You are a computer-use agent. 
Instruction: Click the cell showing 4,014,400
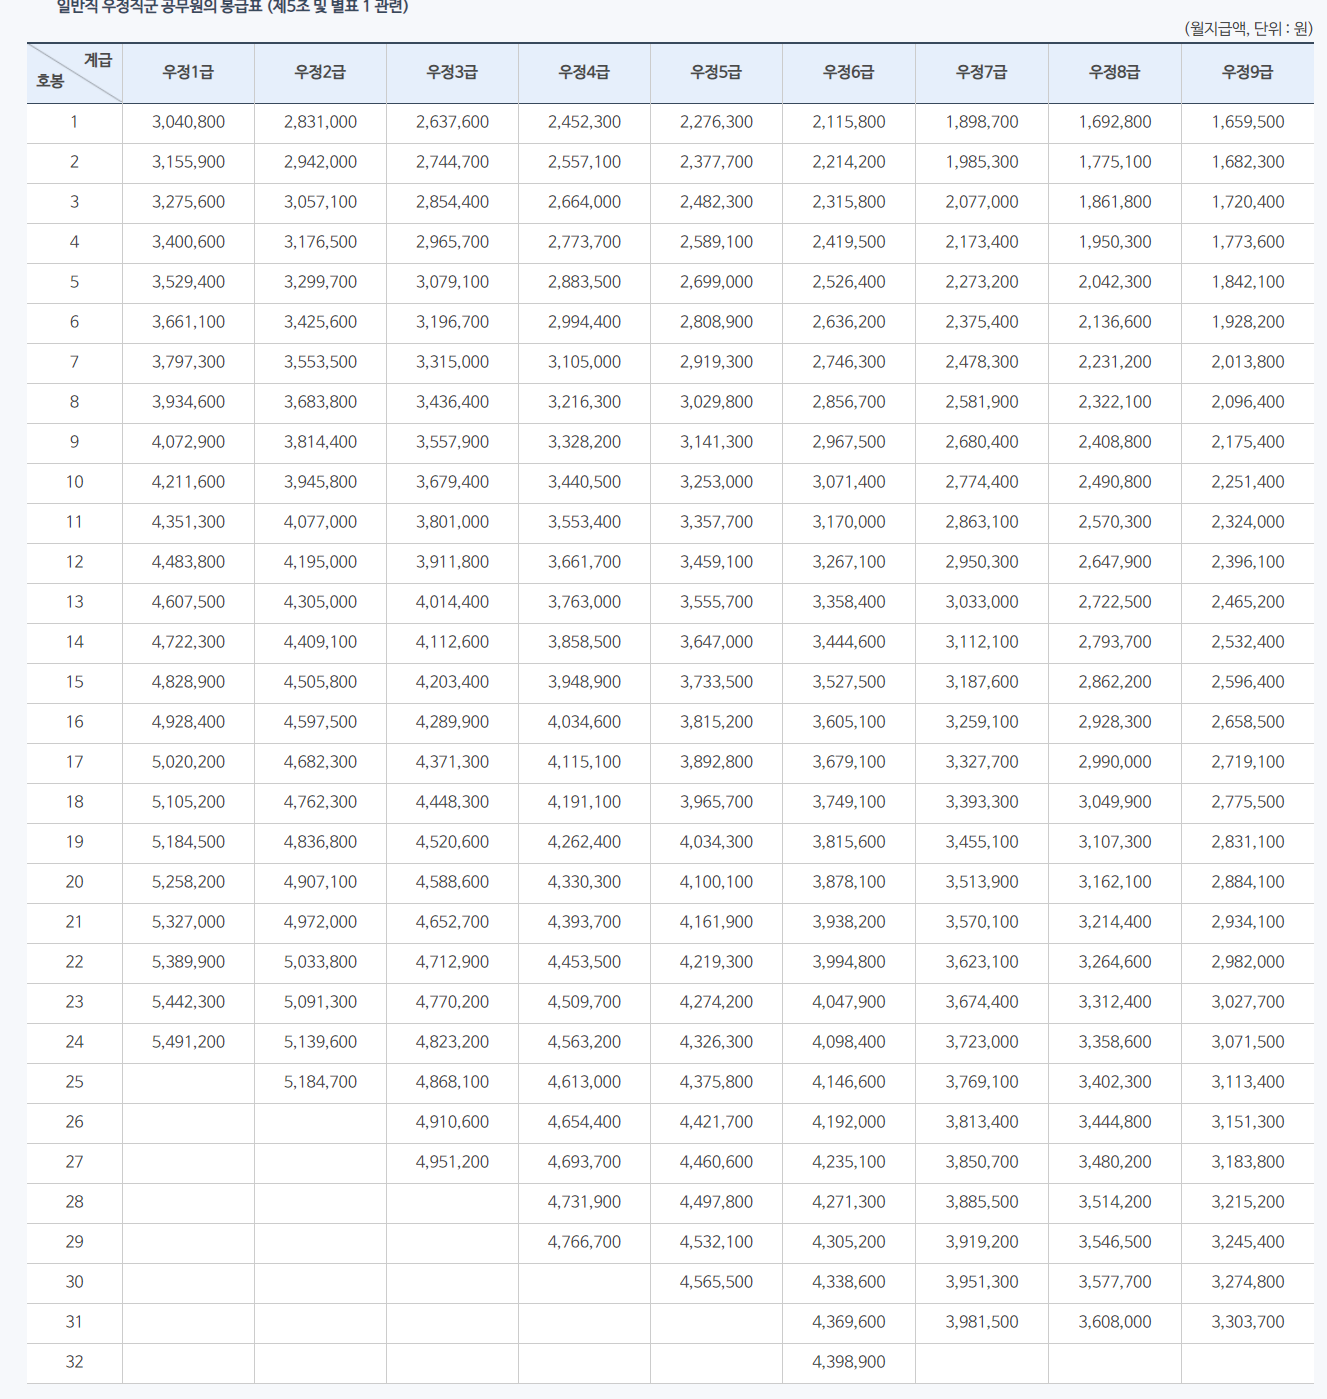452,602
